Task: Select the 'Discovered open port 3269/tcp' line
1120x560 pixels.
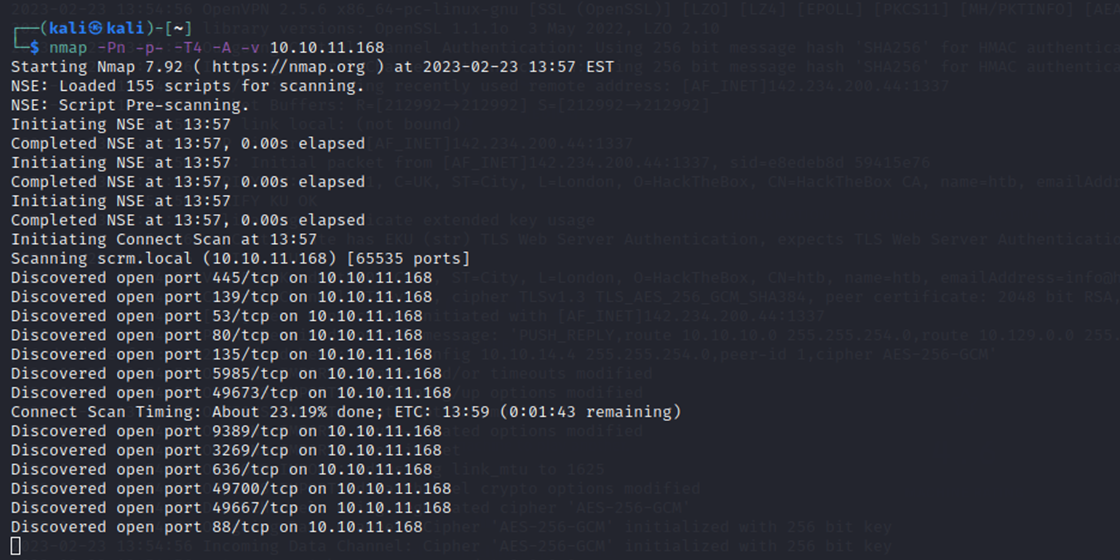Action: pos(226,451)
